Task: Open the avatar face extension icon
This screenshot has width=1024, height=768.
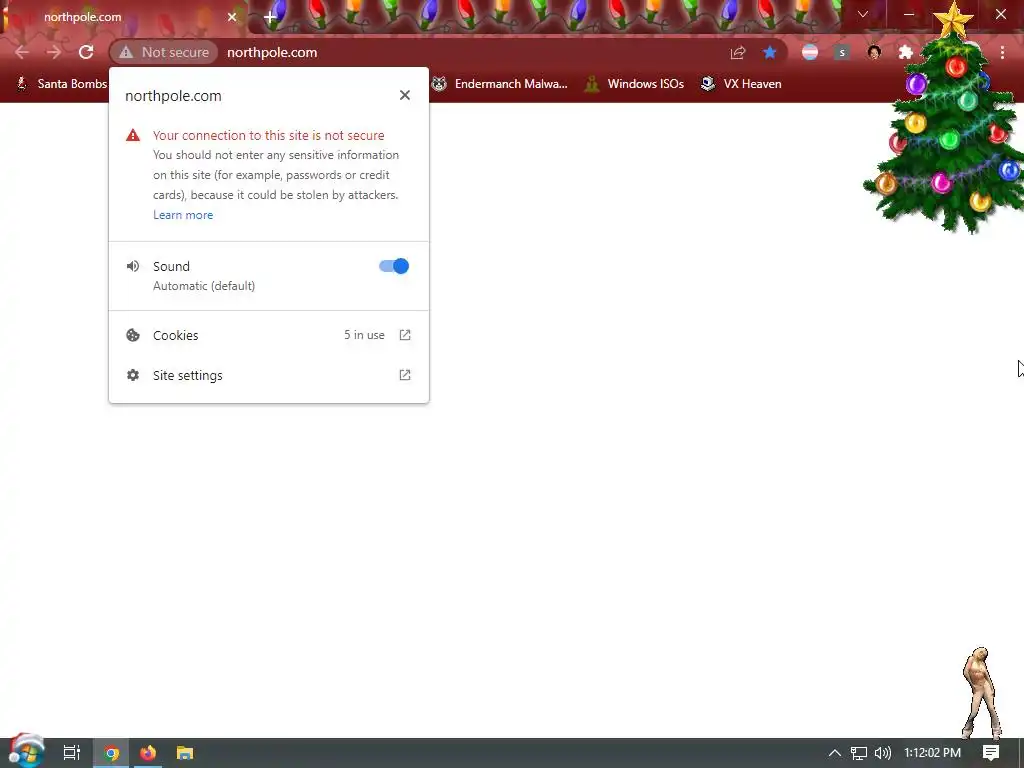Action: 874,52
